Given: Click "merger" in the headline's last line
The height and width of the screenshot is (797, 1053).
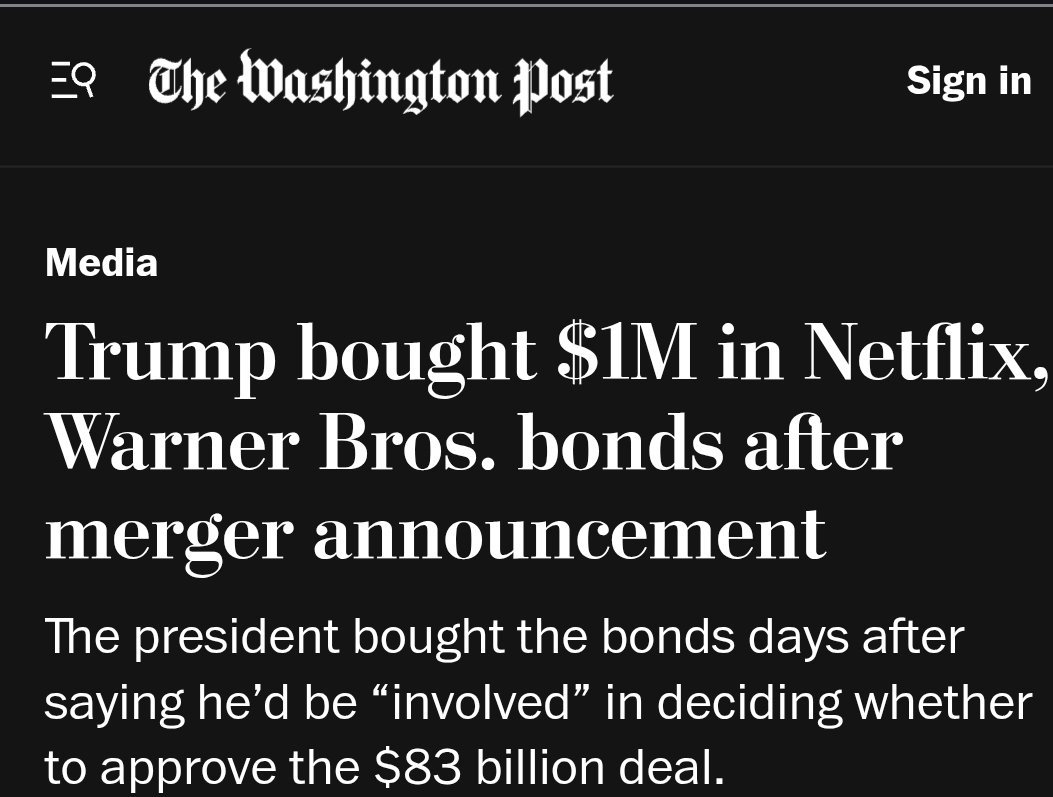Looking at the screenshot, I should click(169, 535).
